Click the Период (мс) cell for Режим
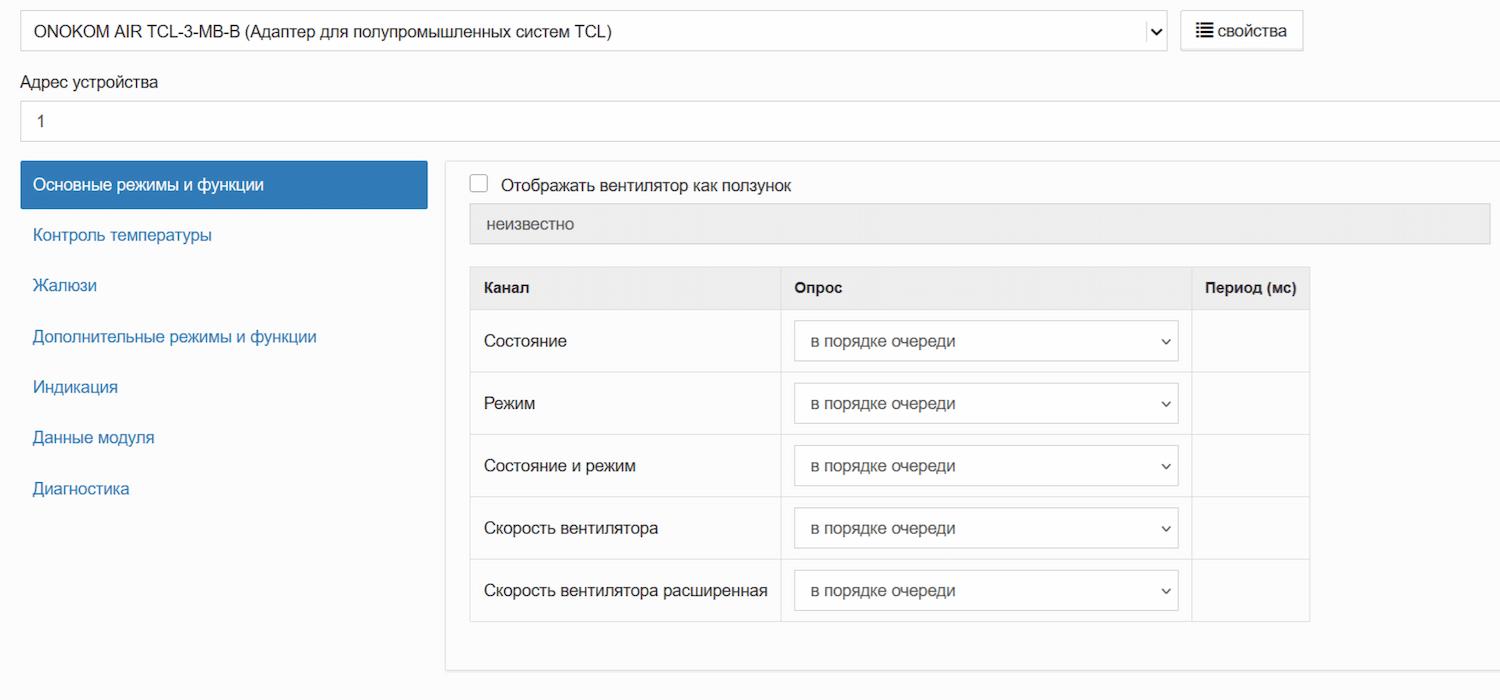This screenshot has width=1500, height=700. click(1250, 404)
